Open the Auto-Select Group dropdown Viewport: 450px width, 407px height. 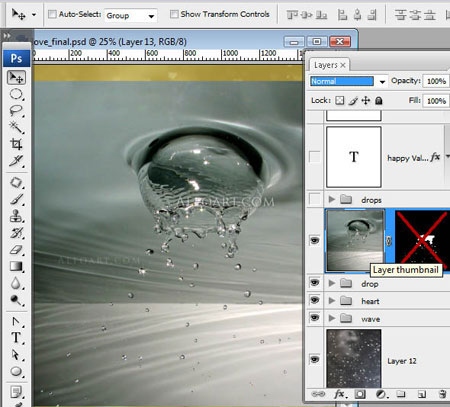pyautogui.click(x=130, y=15)
